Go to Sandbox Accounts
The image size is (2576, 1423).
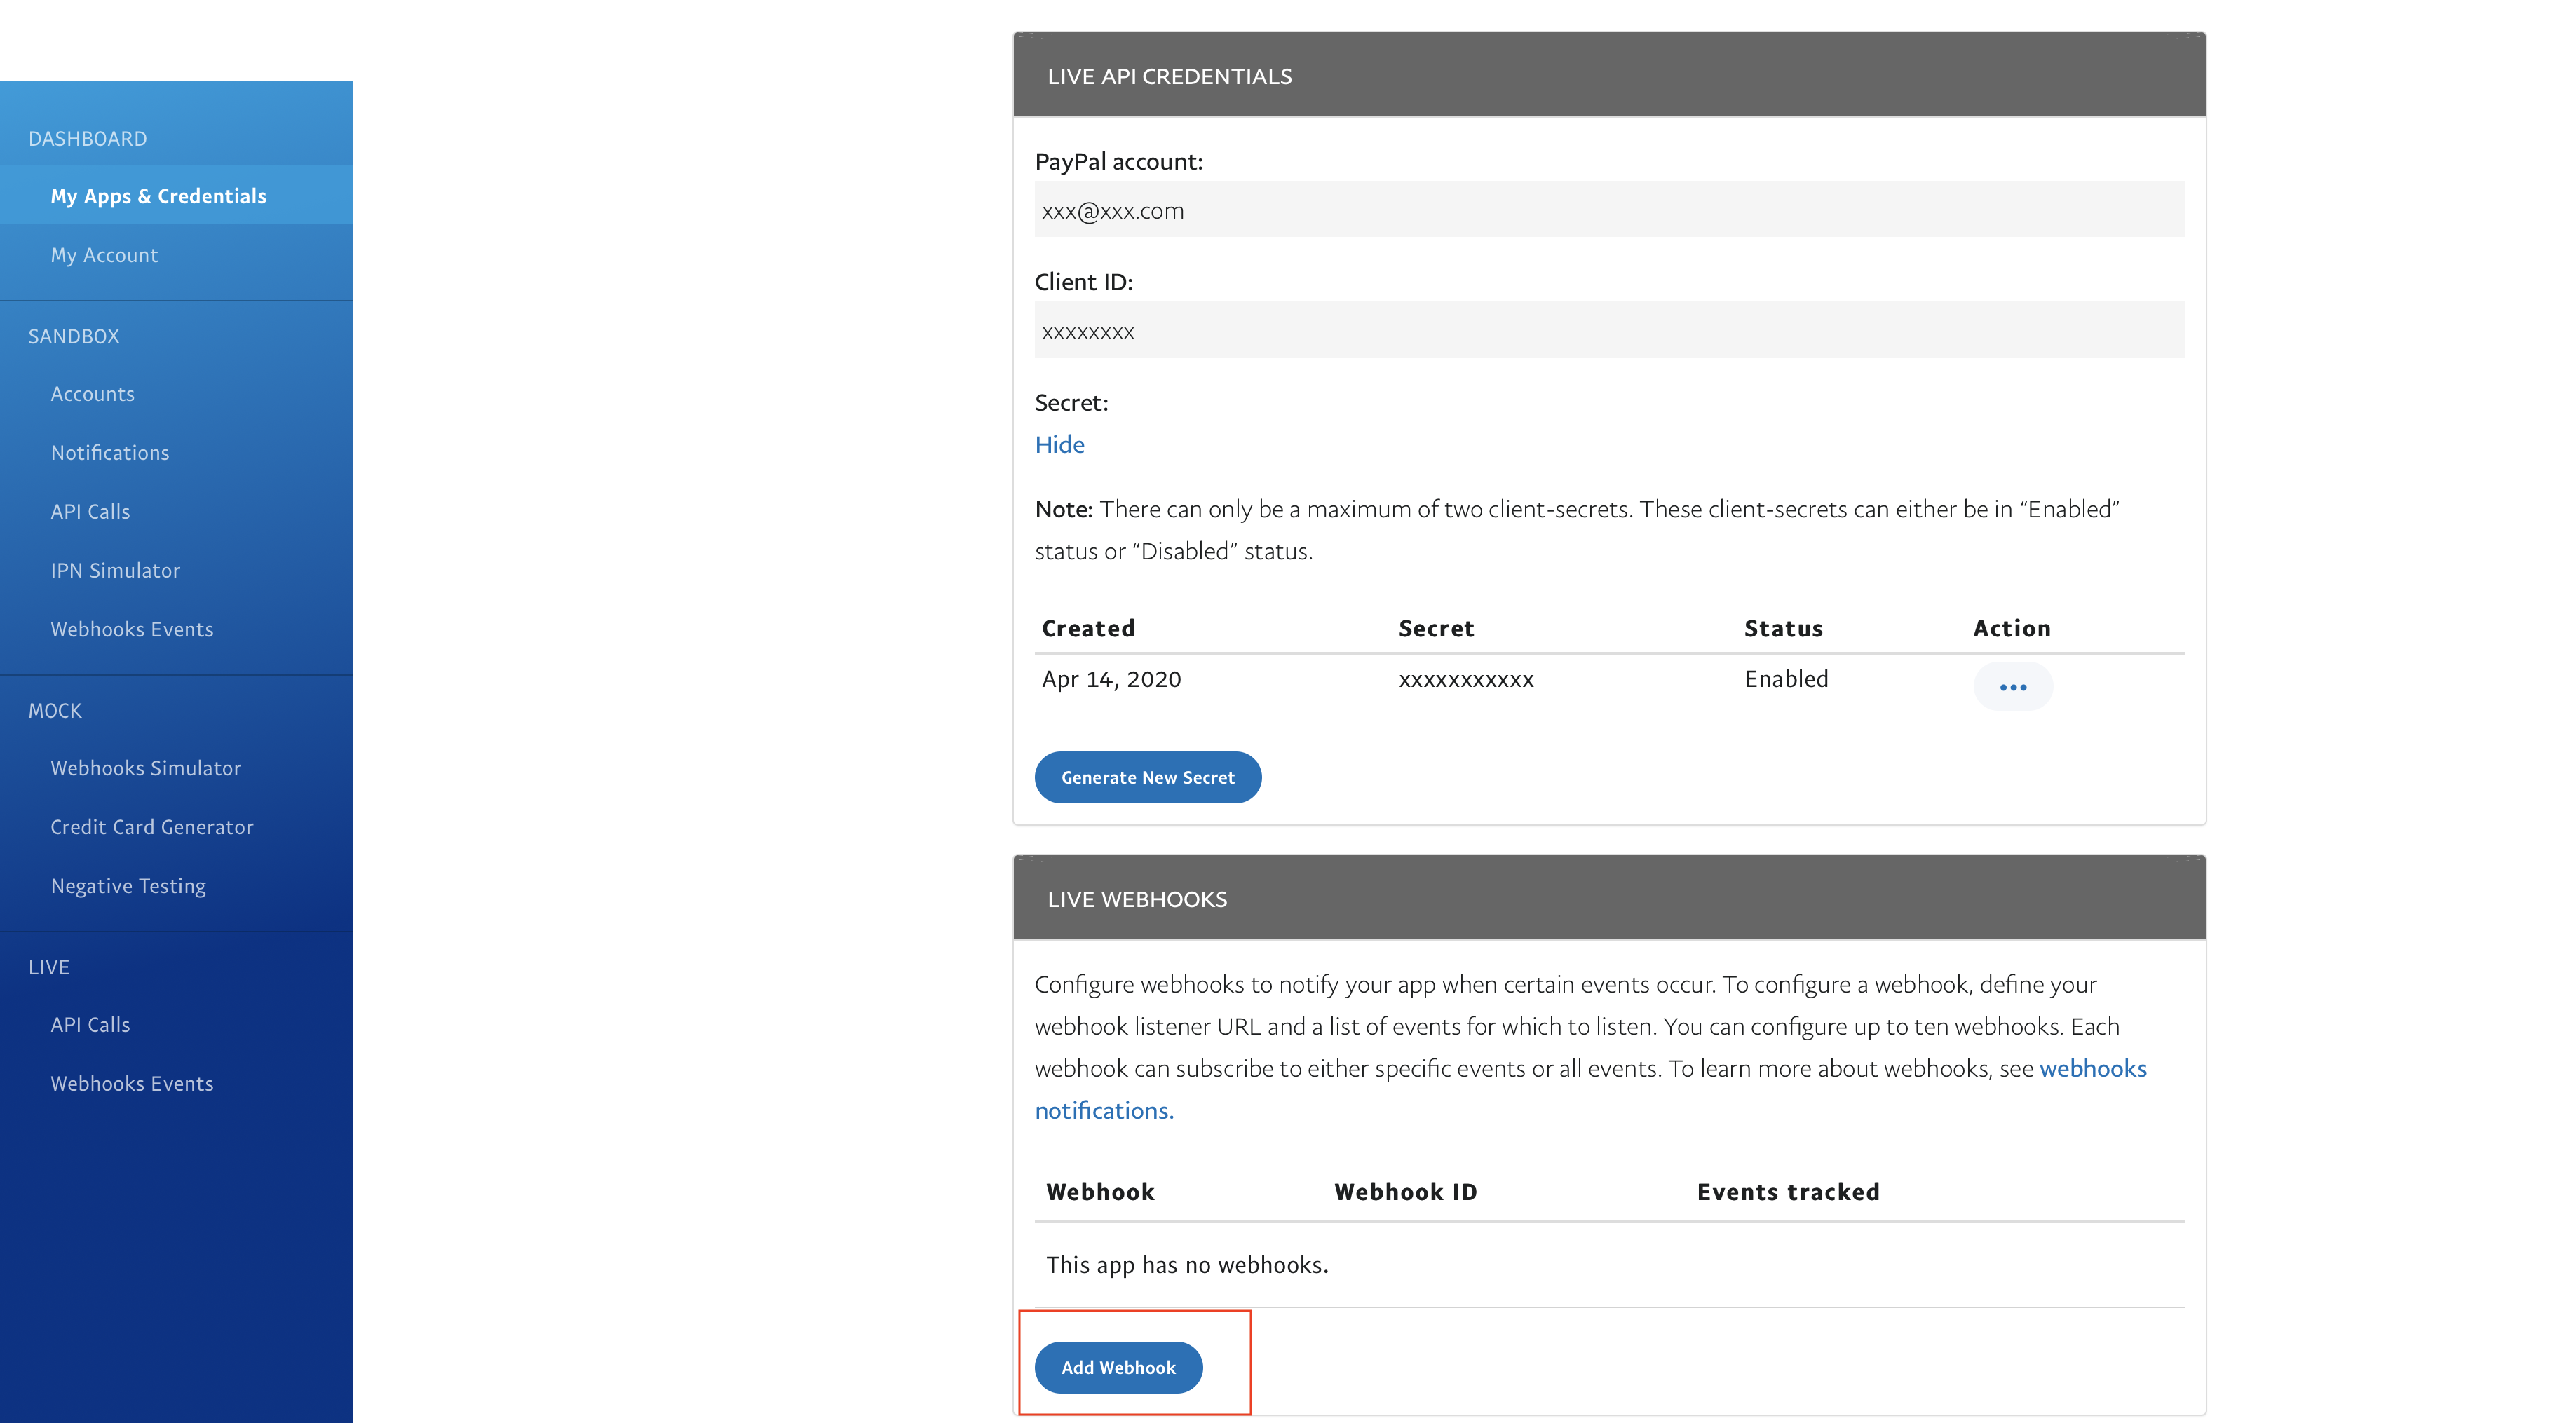pyautogui.click(x=92, y=394)
